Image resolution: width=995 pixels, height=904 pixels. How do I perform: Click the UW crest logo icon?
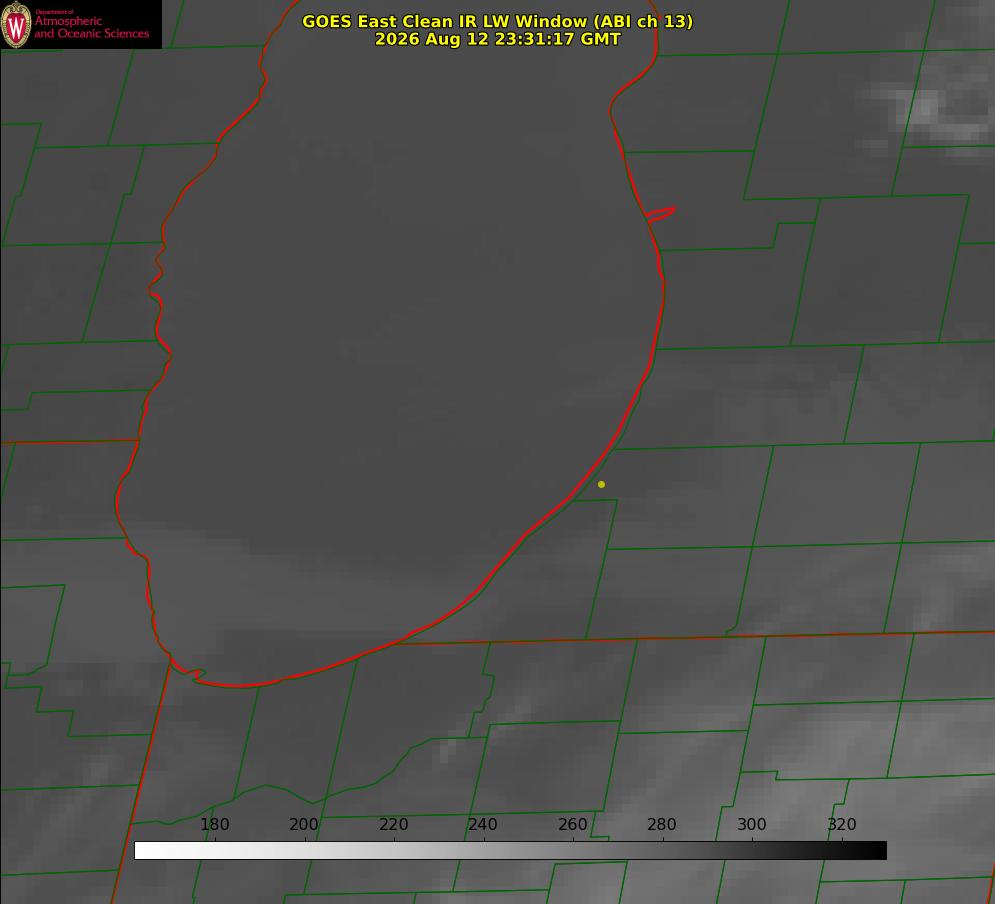(x=16, y=24)
